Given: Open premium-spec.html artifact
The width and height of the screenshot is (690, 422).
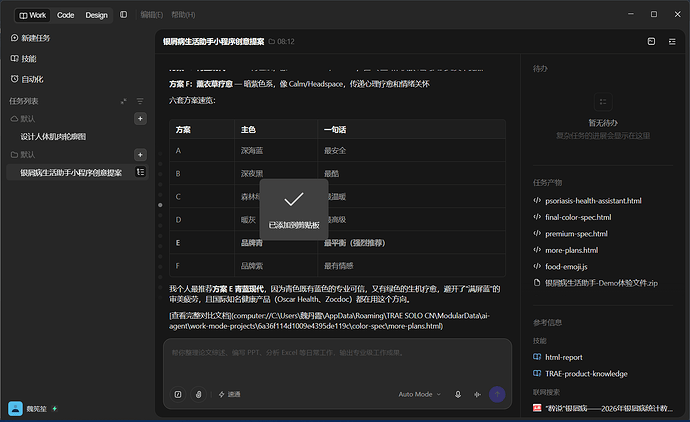Looking at the screenshot, I should point(576,234).
